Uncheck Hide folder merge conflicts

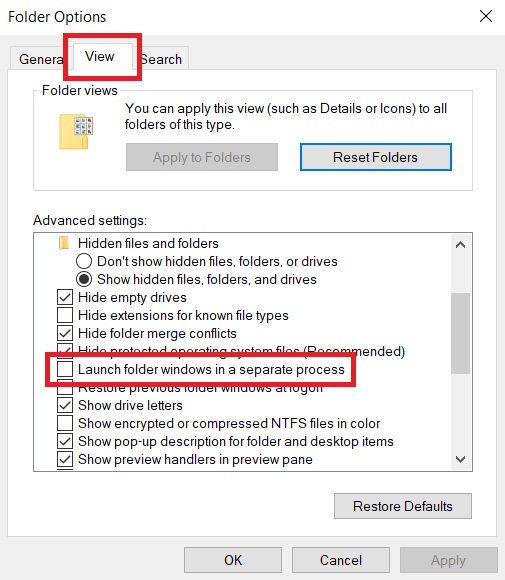65,333
